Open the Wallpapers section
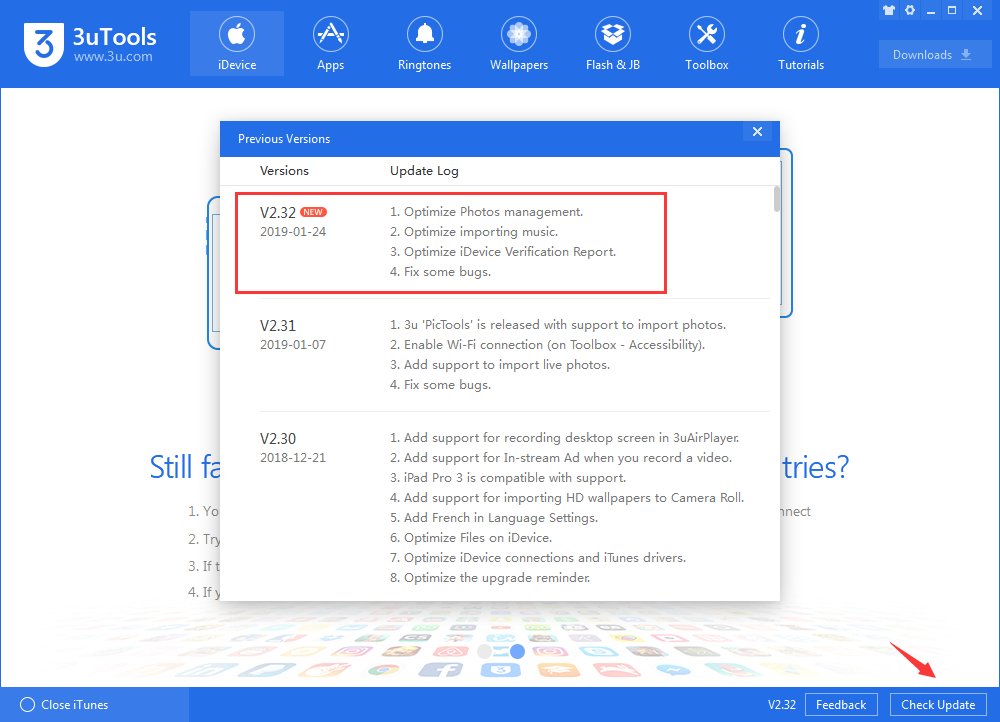Screen dimensions: 1000x722 (x=518, y=43)
